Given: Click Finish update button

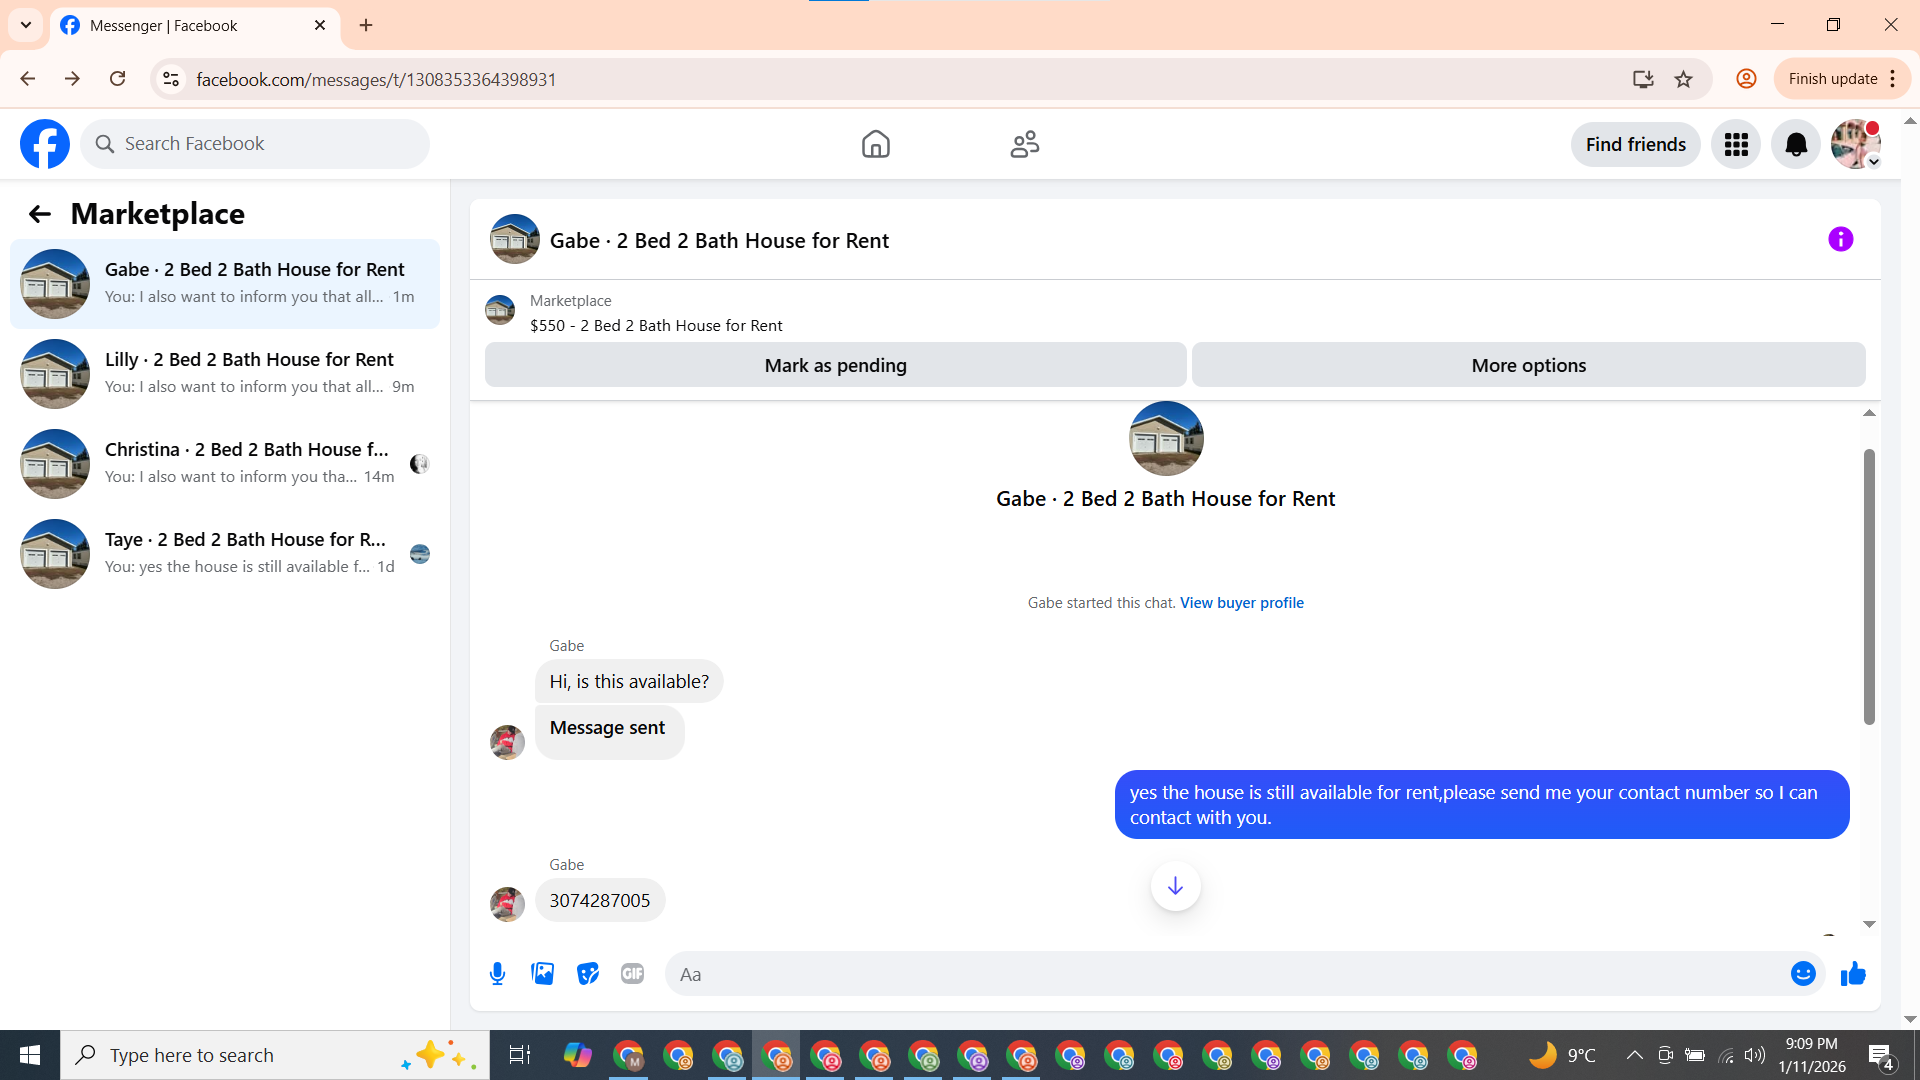Looking at the screenshot, I should click(1832, 79).
